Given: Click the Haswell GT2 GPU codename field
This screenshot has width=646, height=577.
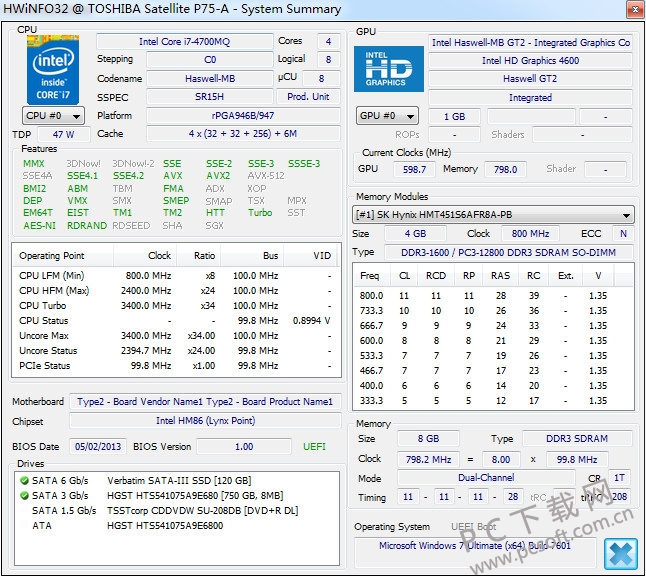Looking at the screenshot, I should pyautogui.click(x=530, y=79).
